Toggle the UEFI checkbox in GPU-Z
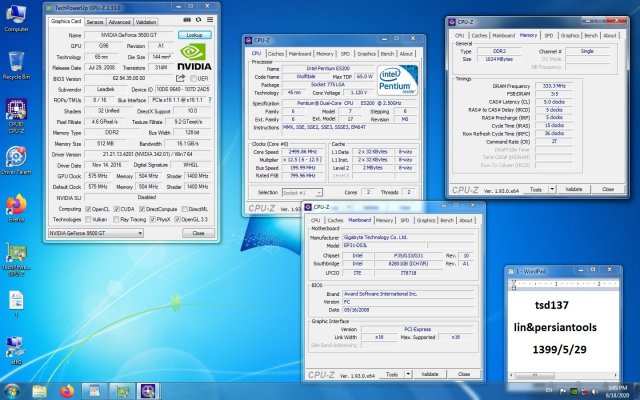 click(x=191, y=77)
